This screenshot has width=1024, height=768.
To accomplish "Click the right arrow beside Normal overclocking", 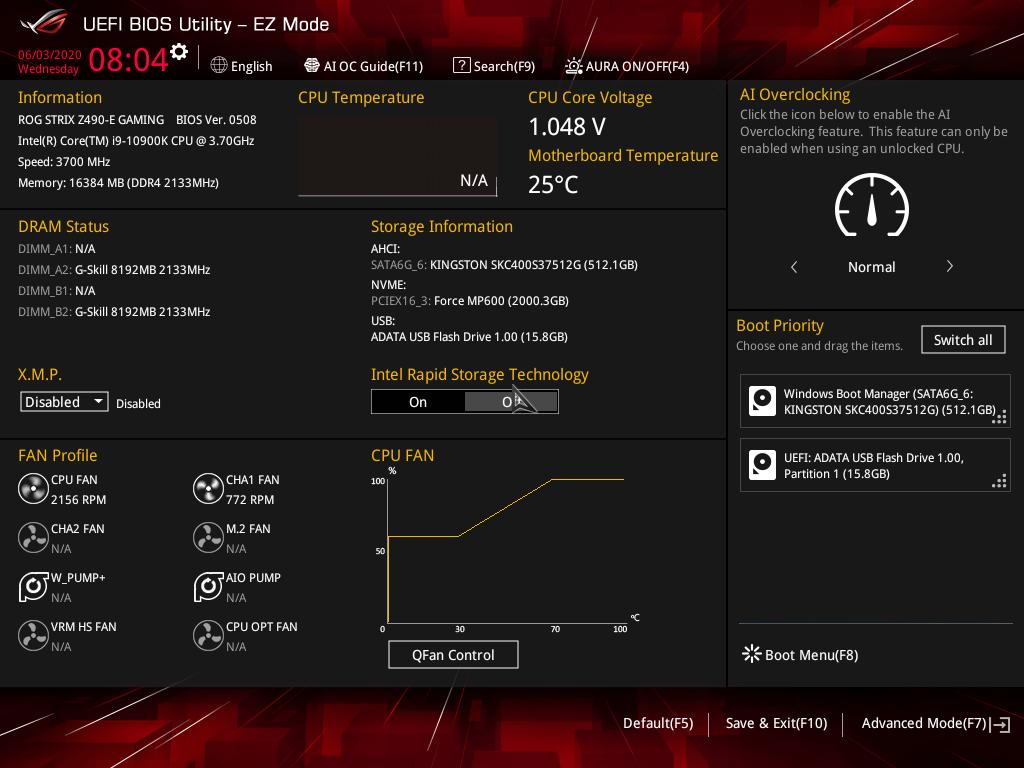I will point(949,267).
